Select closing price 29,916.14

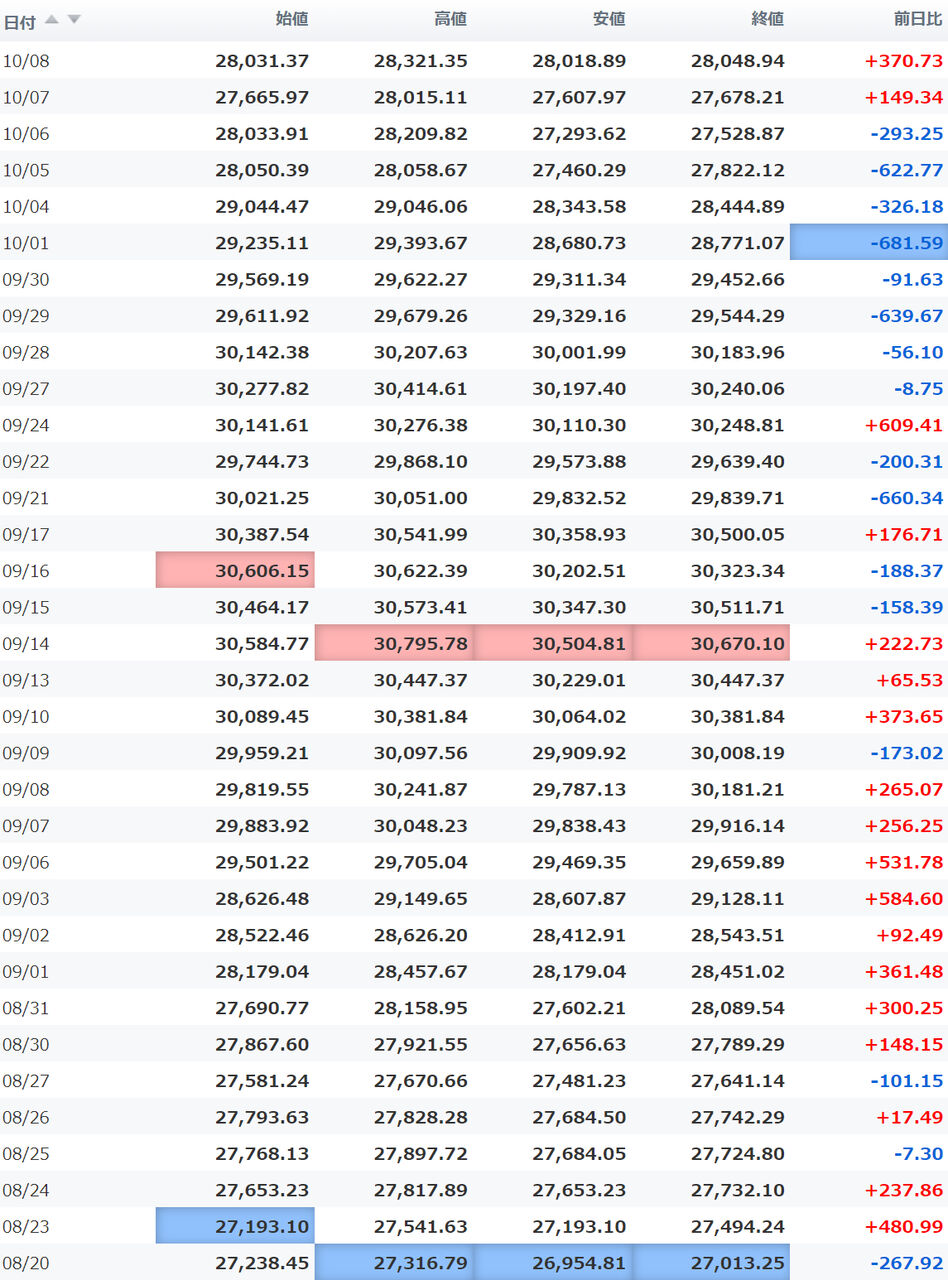click(738, 826)
